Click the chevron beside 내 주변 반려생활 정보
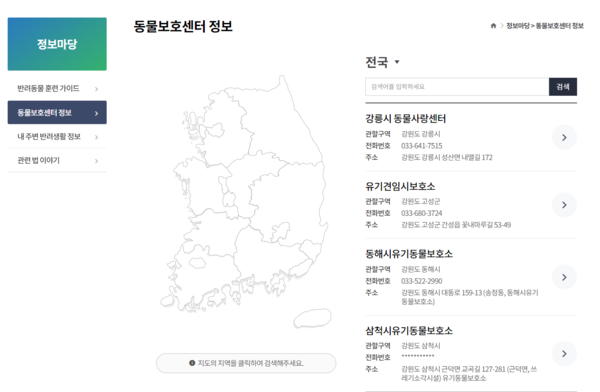This screenshot has width=600, height=392. [96, 137]
